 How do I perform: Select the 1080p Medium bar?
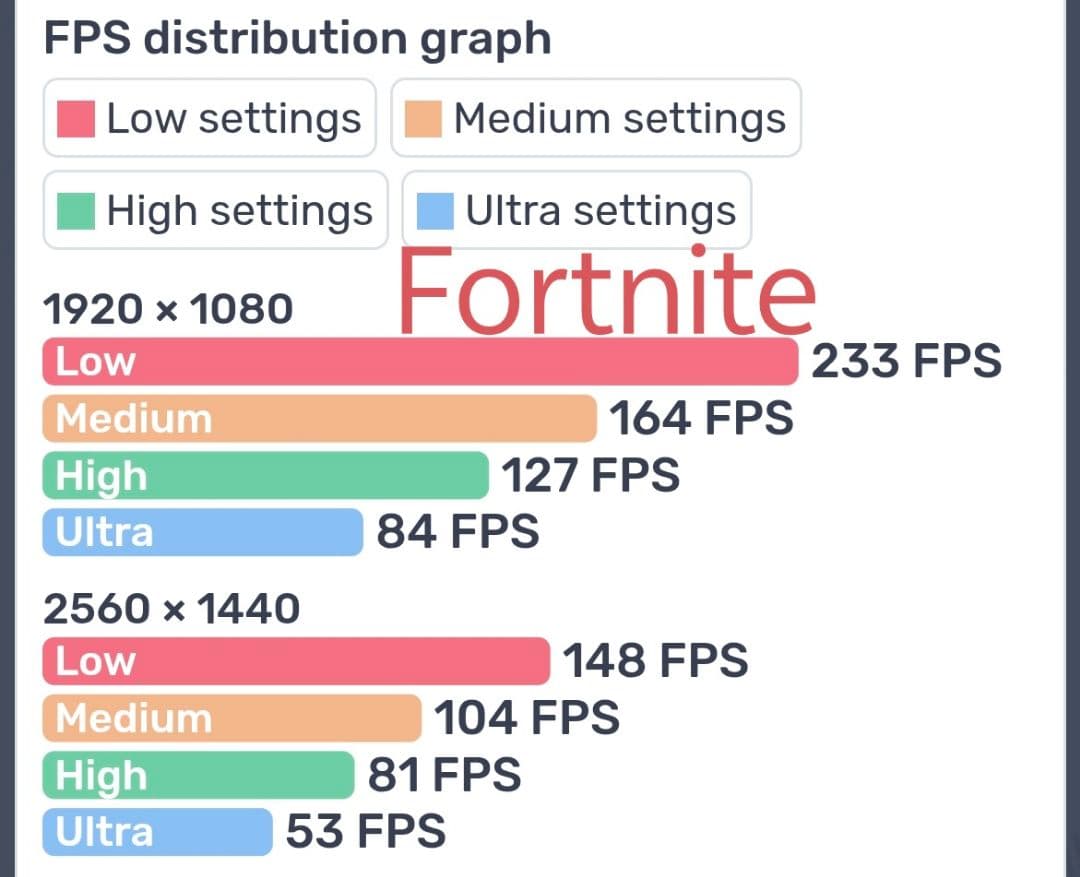pyautogui.click(x=319, y=418)
